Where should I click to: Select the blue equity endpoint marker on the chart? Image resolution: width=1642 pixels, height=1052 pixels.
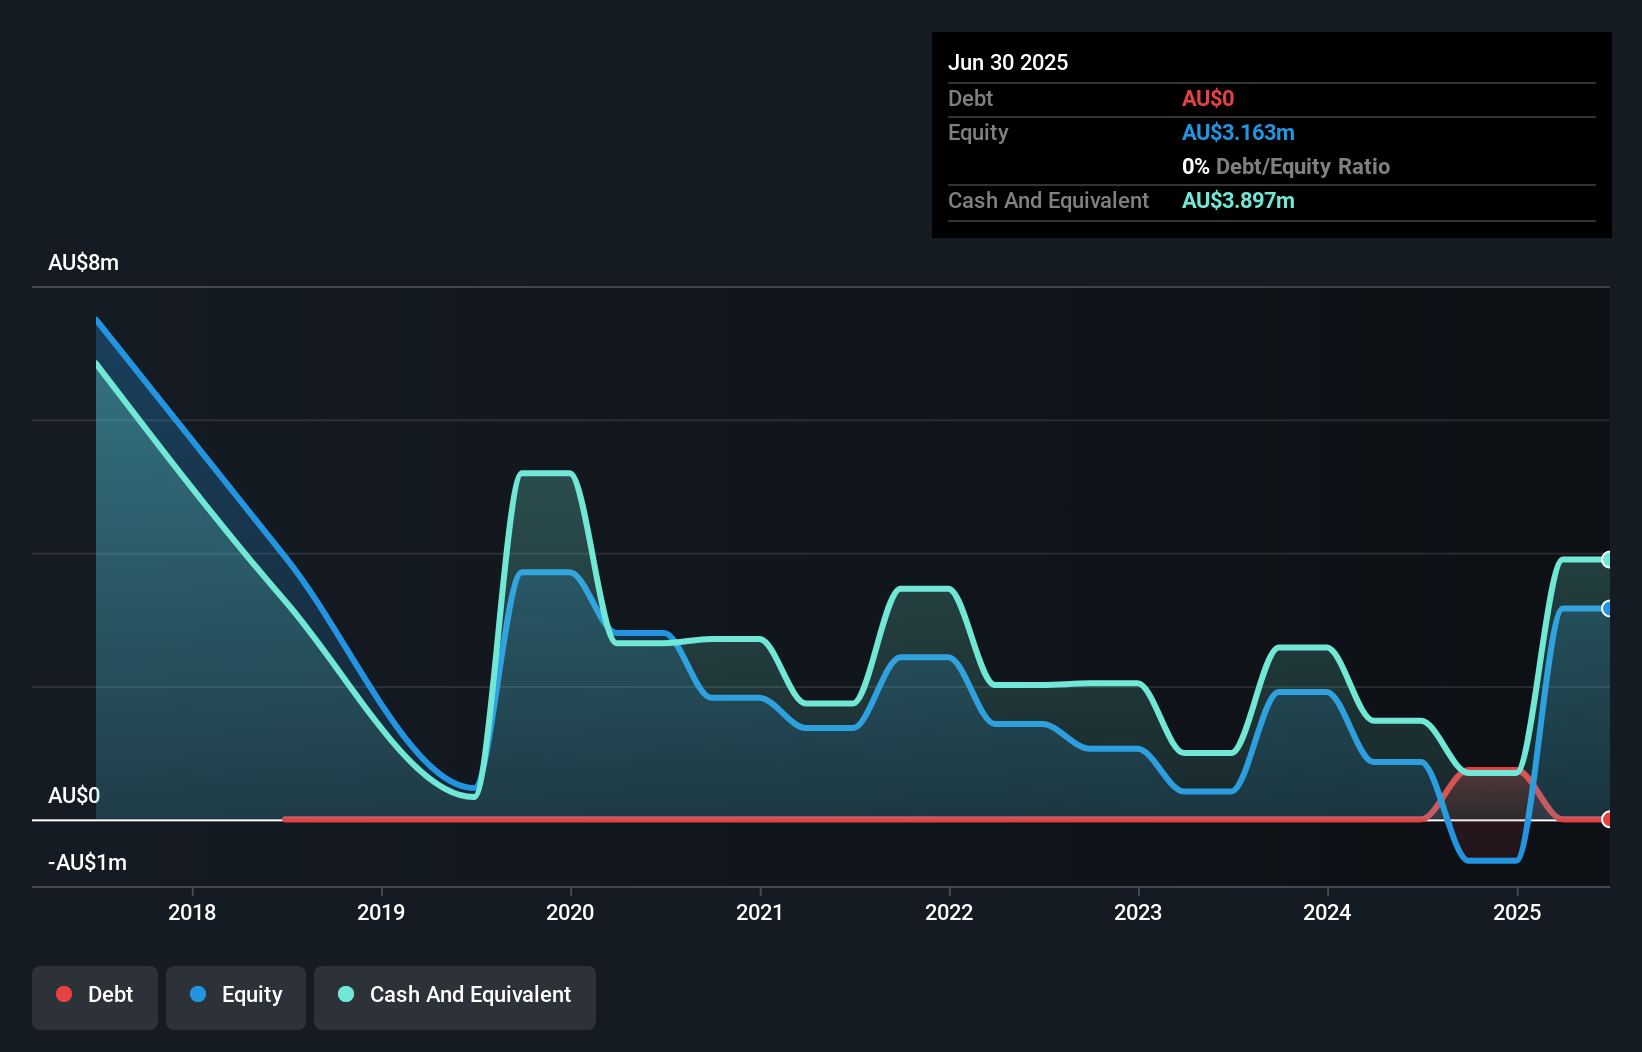[1607, 608]
